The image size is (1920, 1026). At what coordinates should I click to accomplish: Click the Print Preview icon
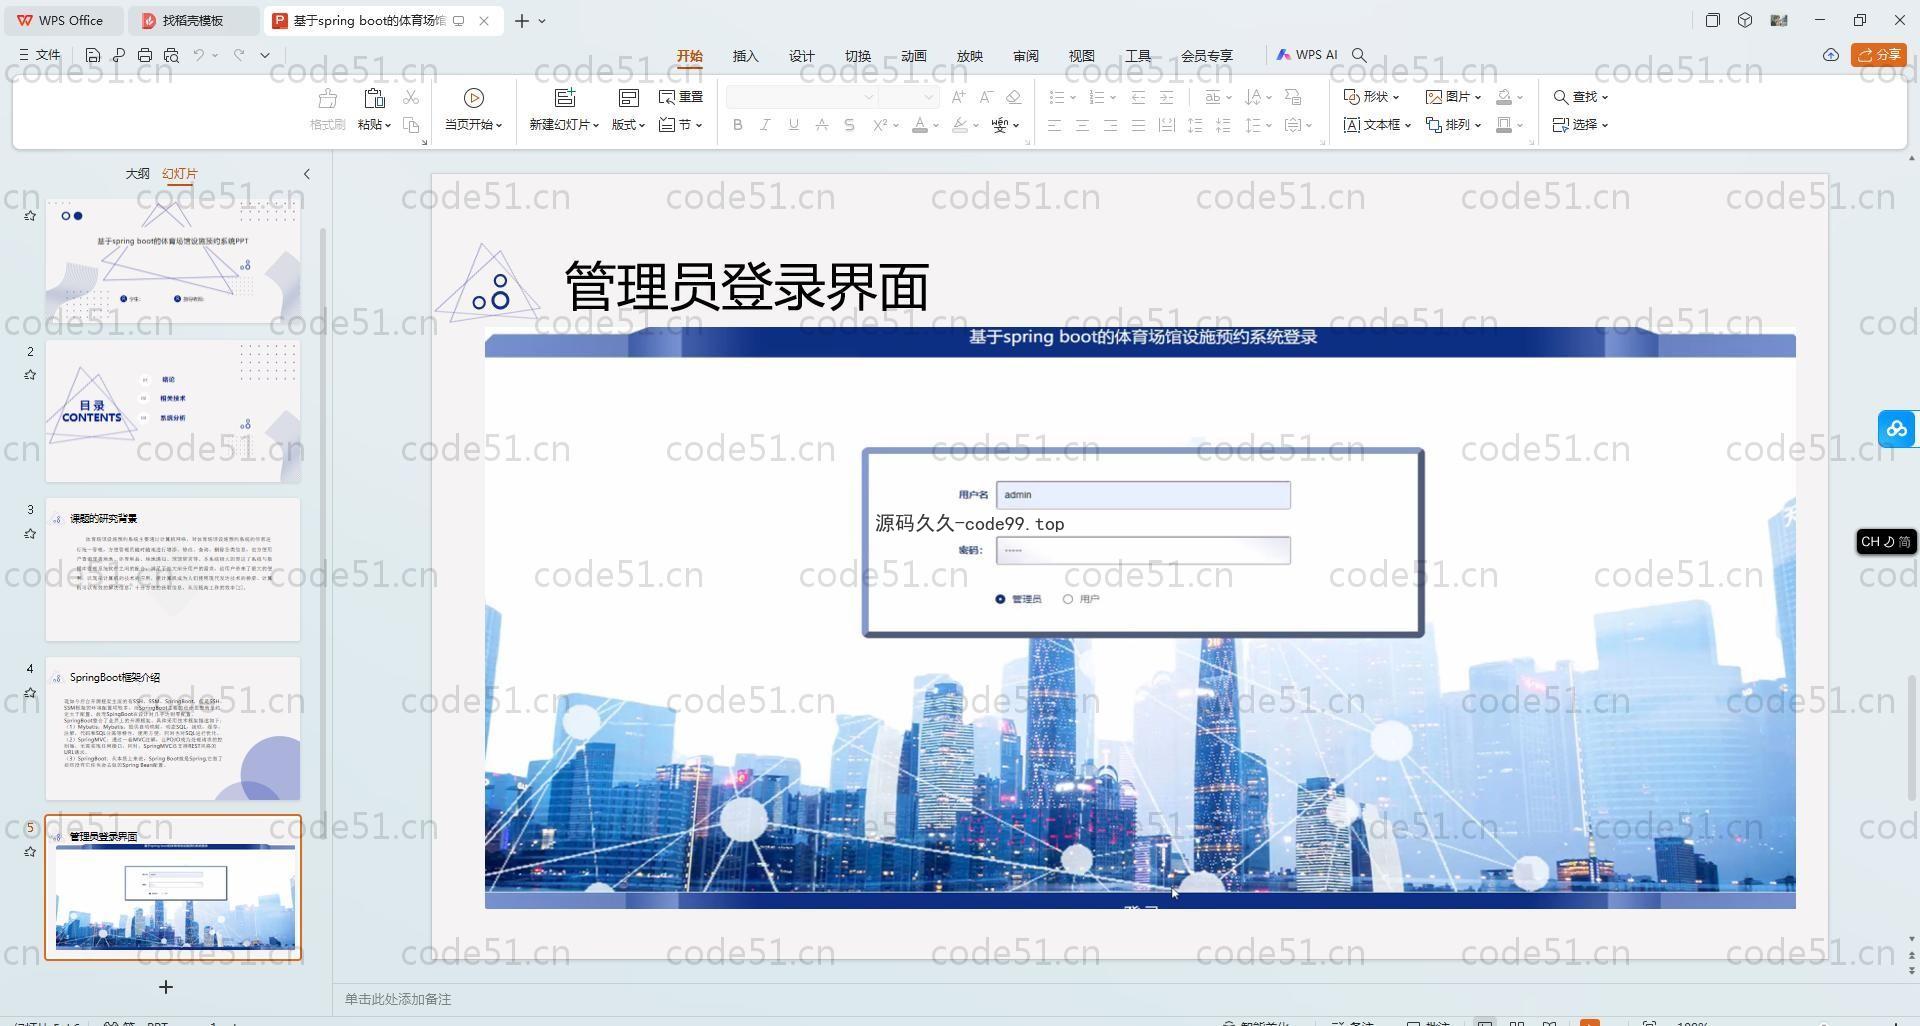point(171,55)
